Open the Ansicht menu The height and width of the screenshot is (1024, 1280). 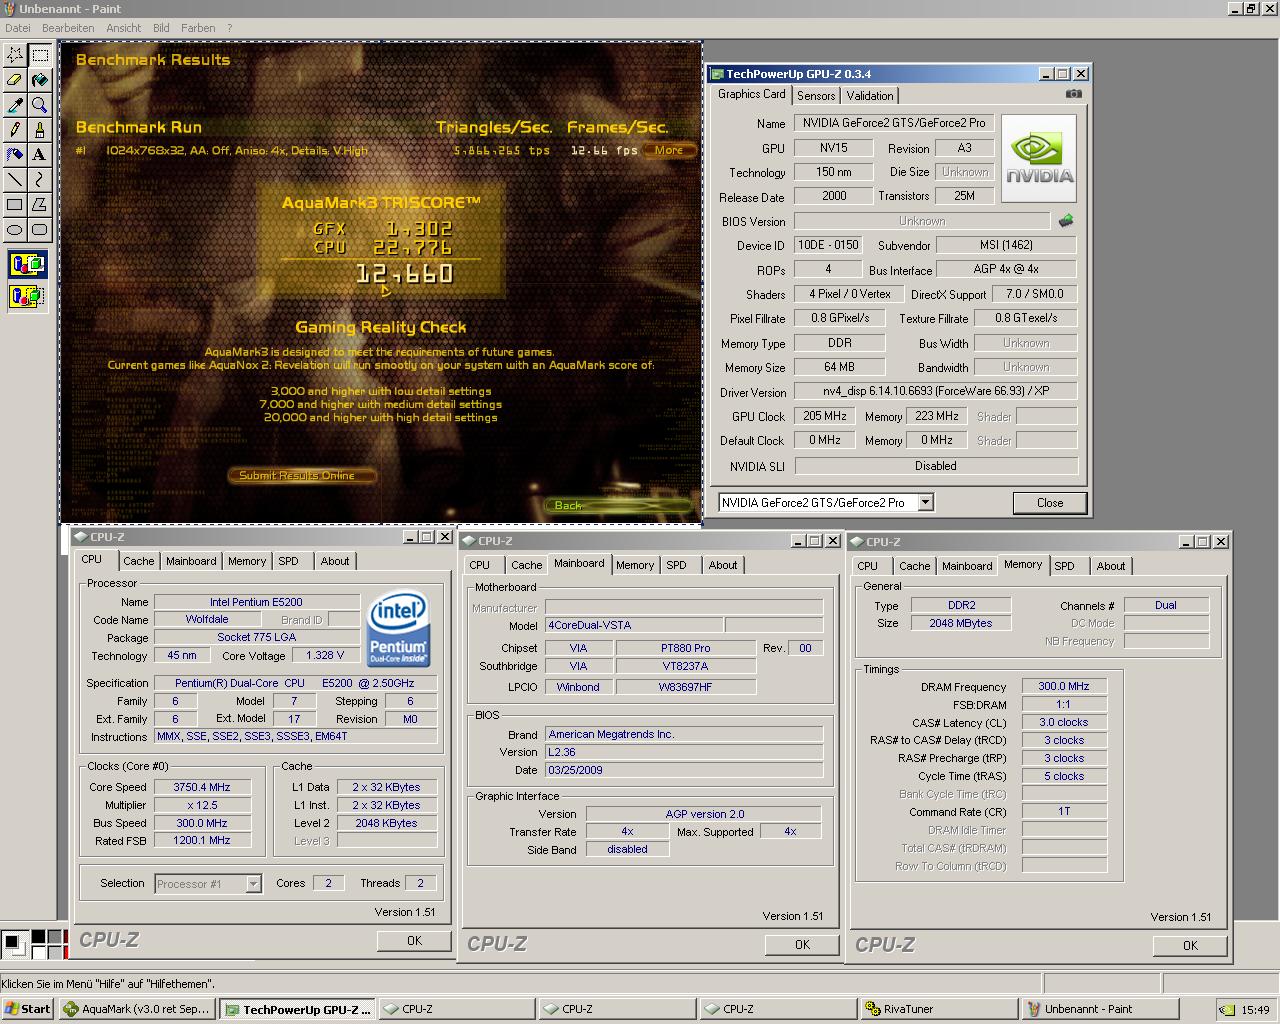124,28
